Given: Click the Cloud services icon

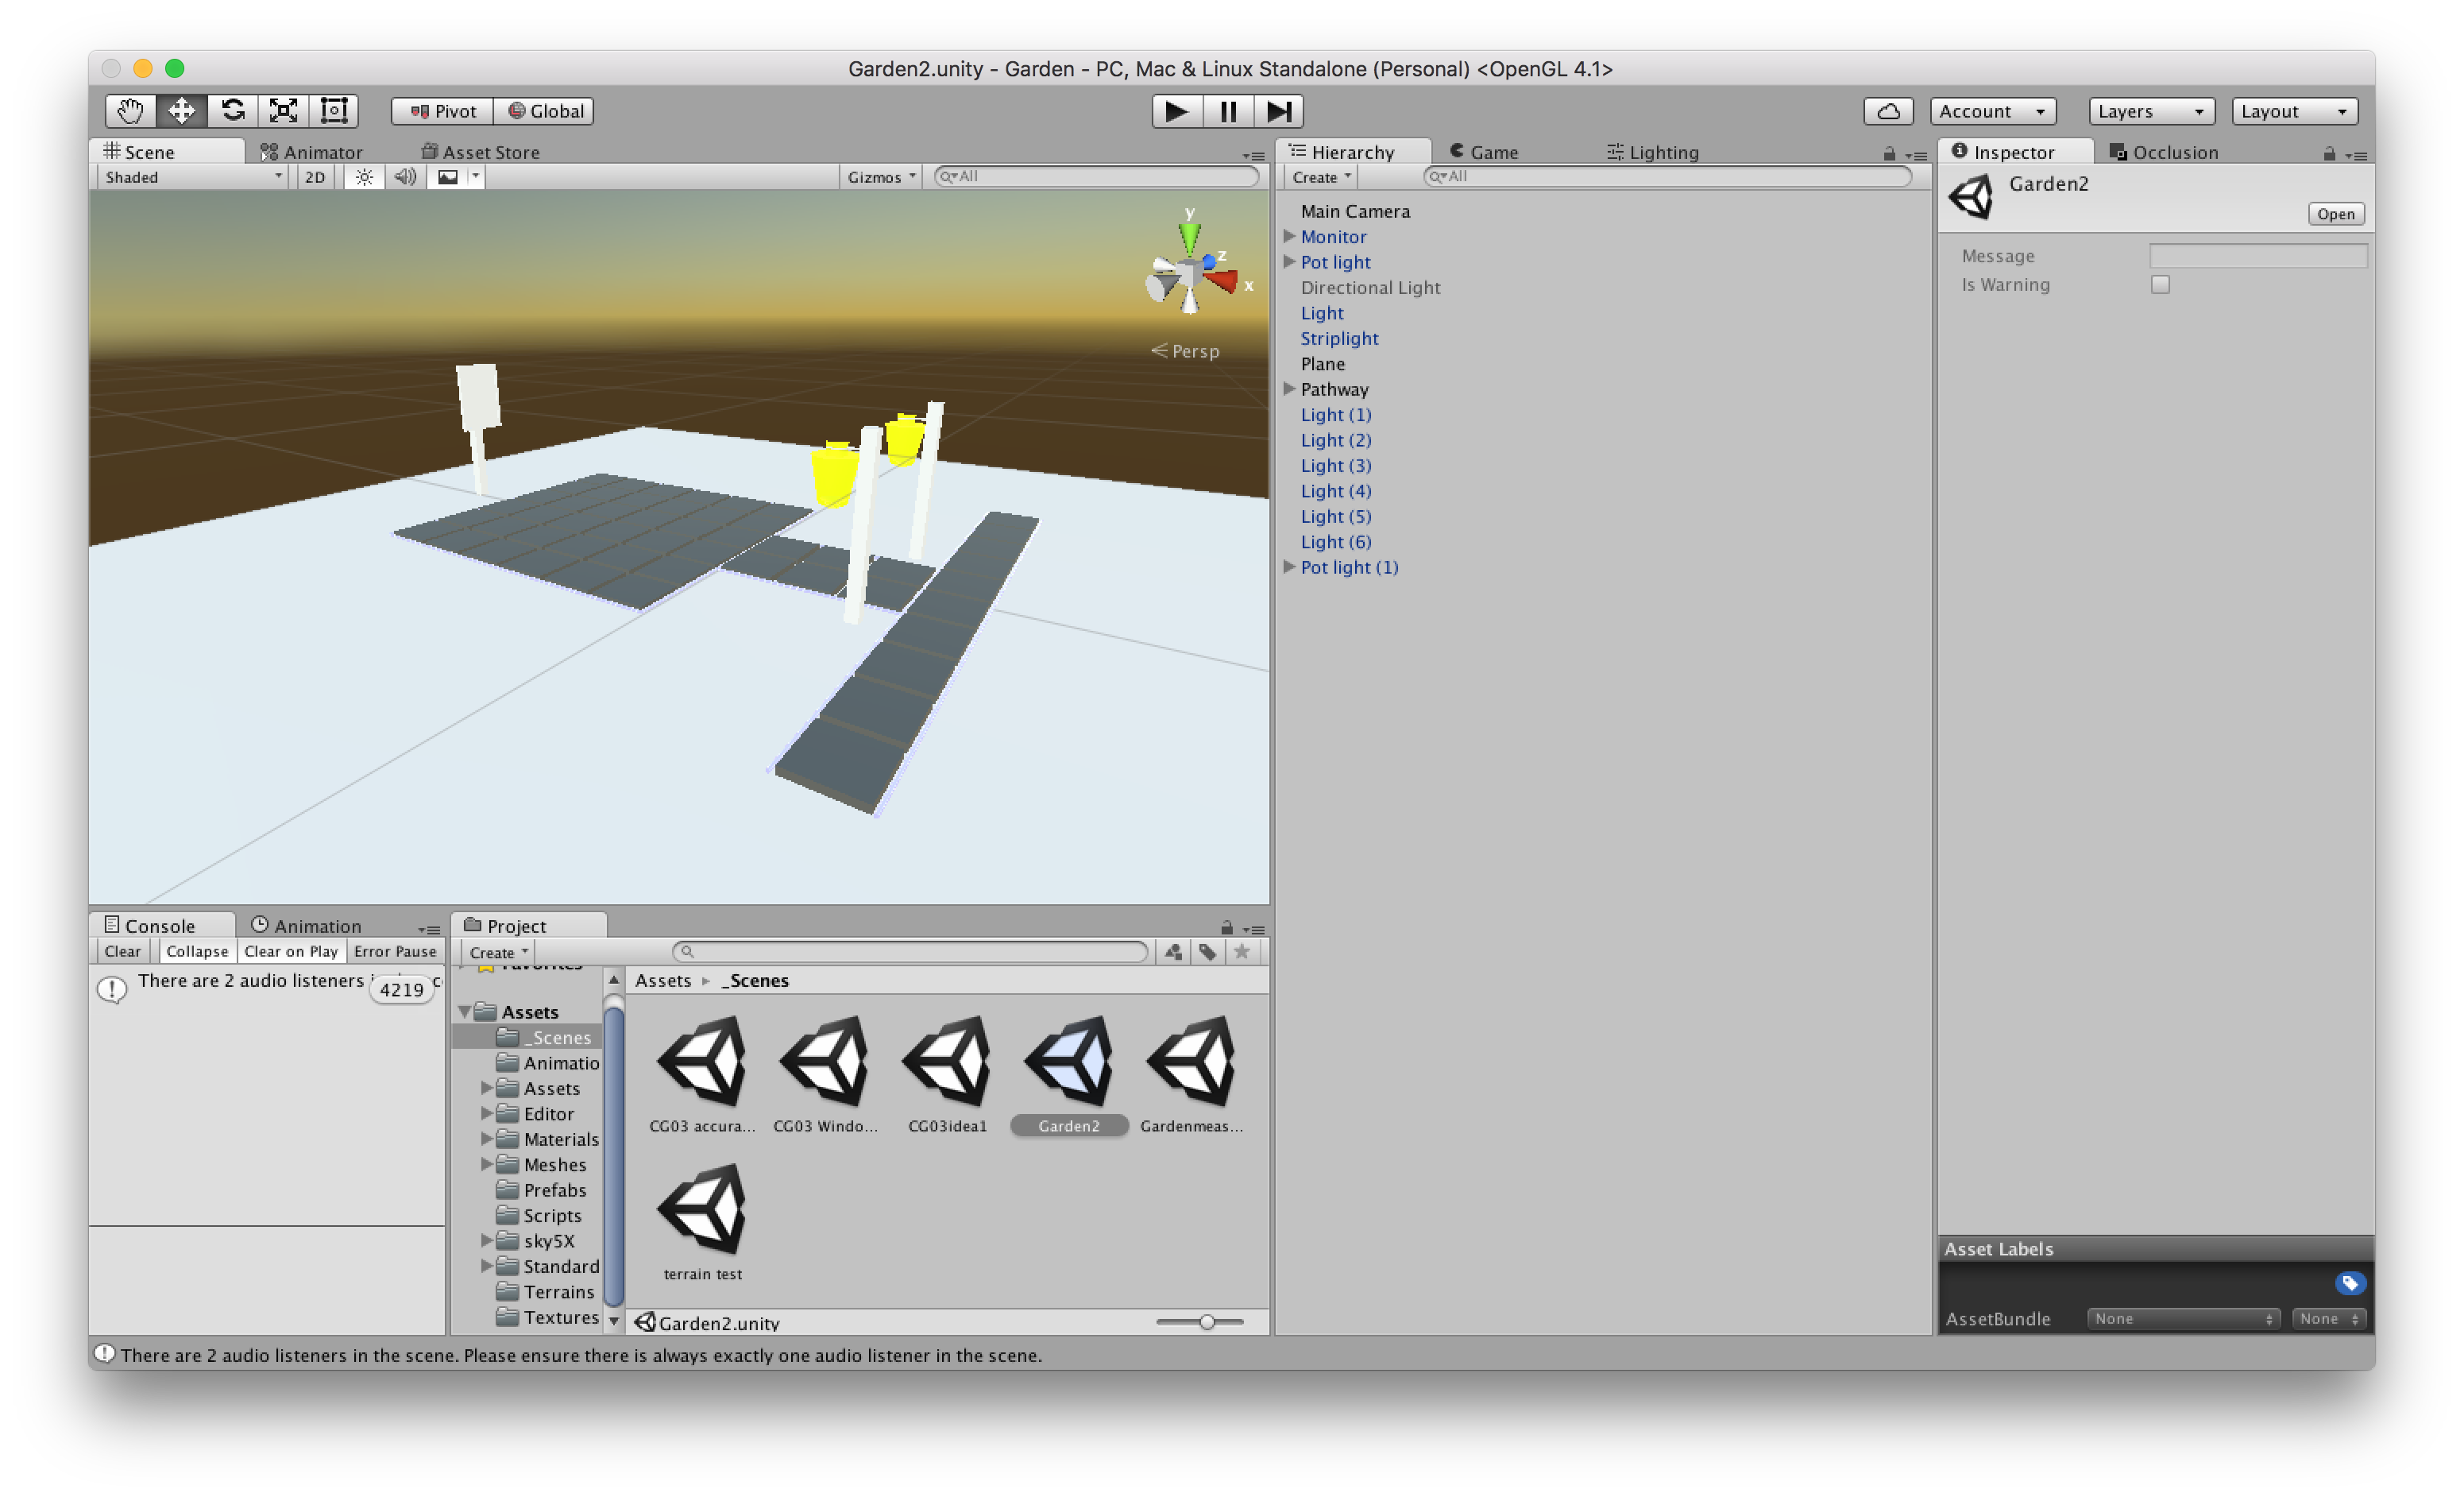Looking at the screenshot, I should pos(1887,111).
